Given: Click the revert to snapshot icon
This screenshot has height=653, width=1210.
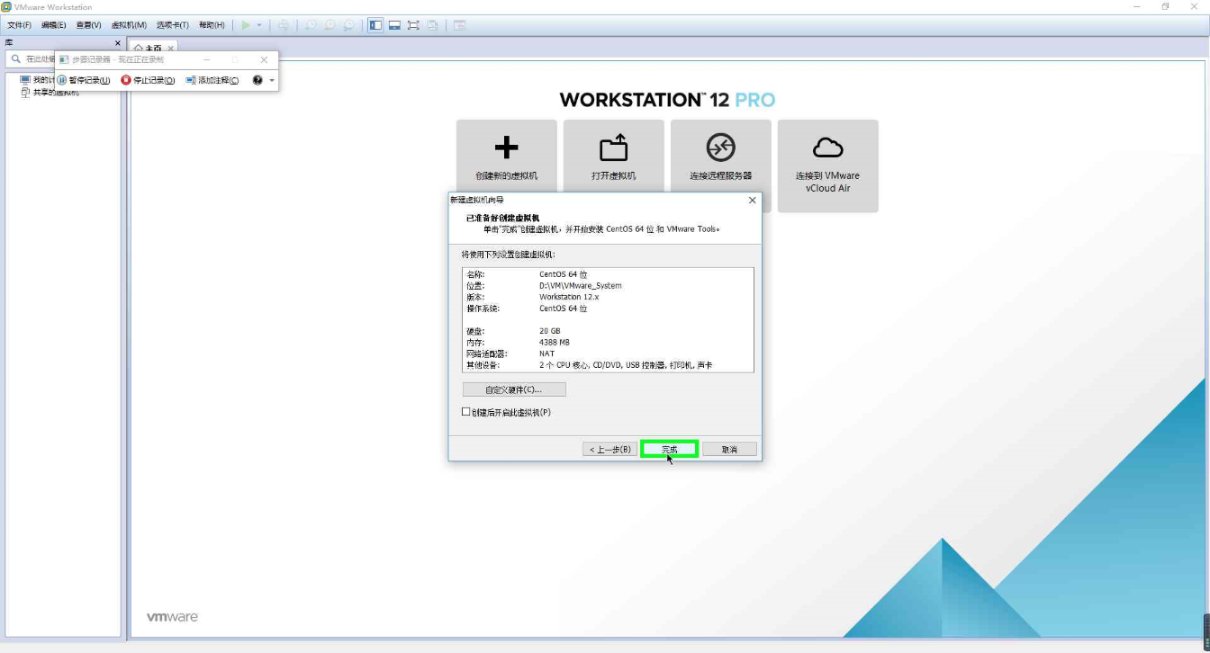Looking at the screenshot, I should 330,24.
